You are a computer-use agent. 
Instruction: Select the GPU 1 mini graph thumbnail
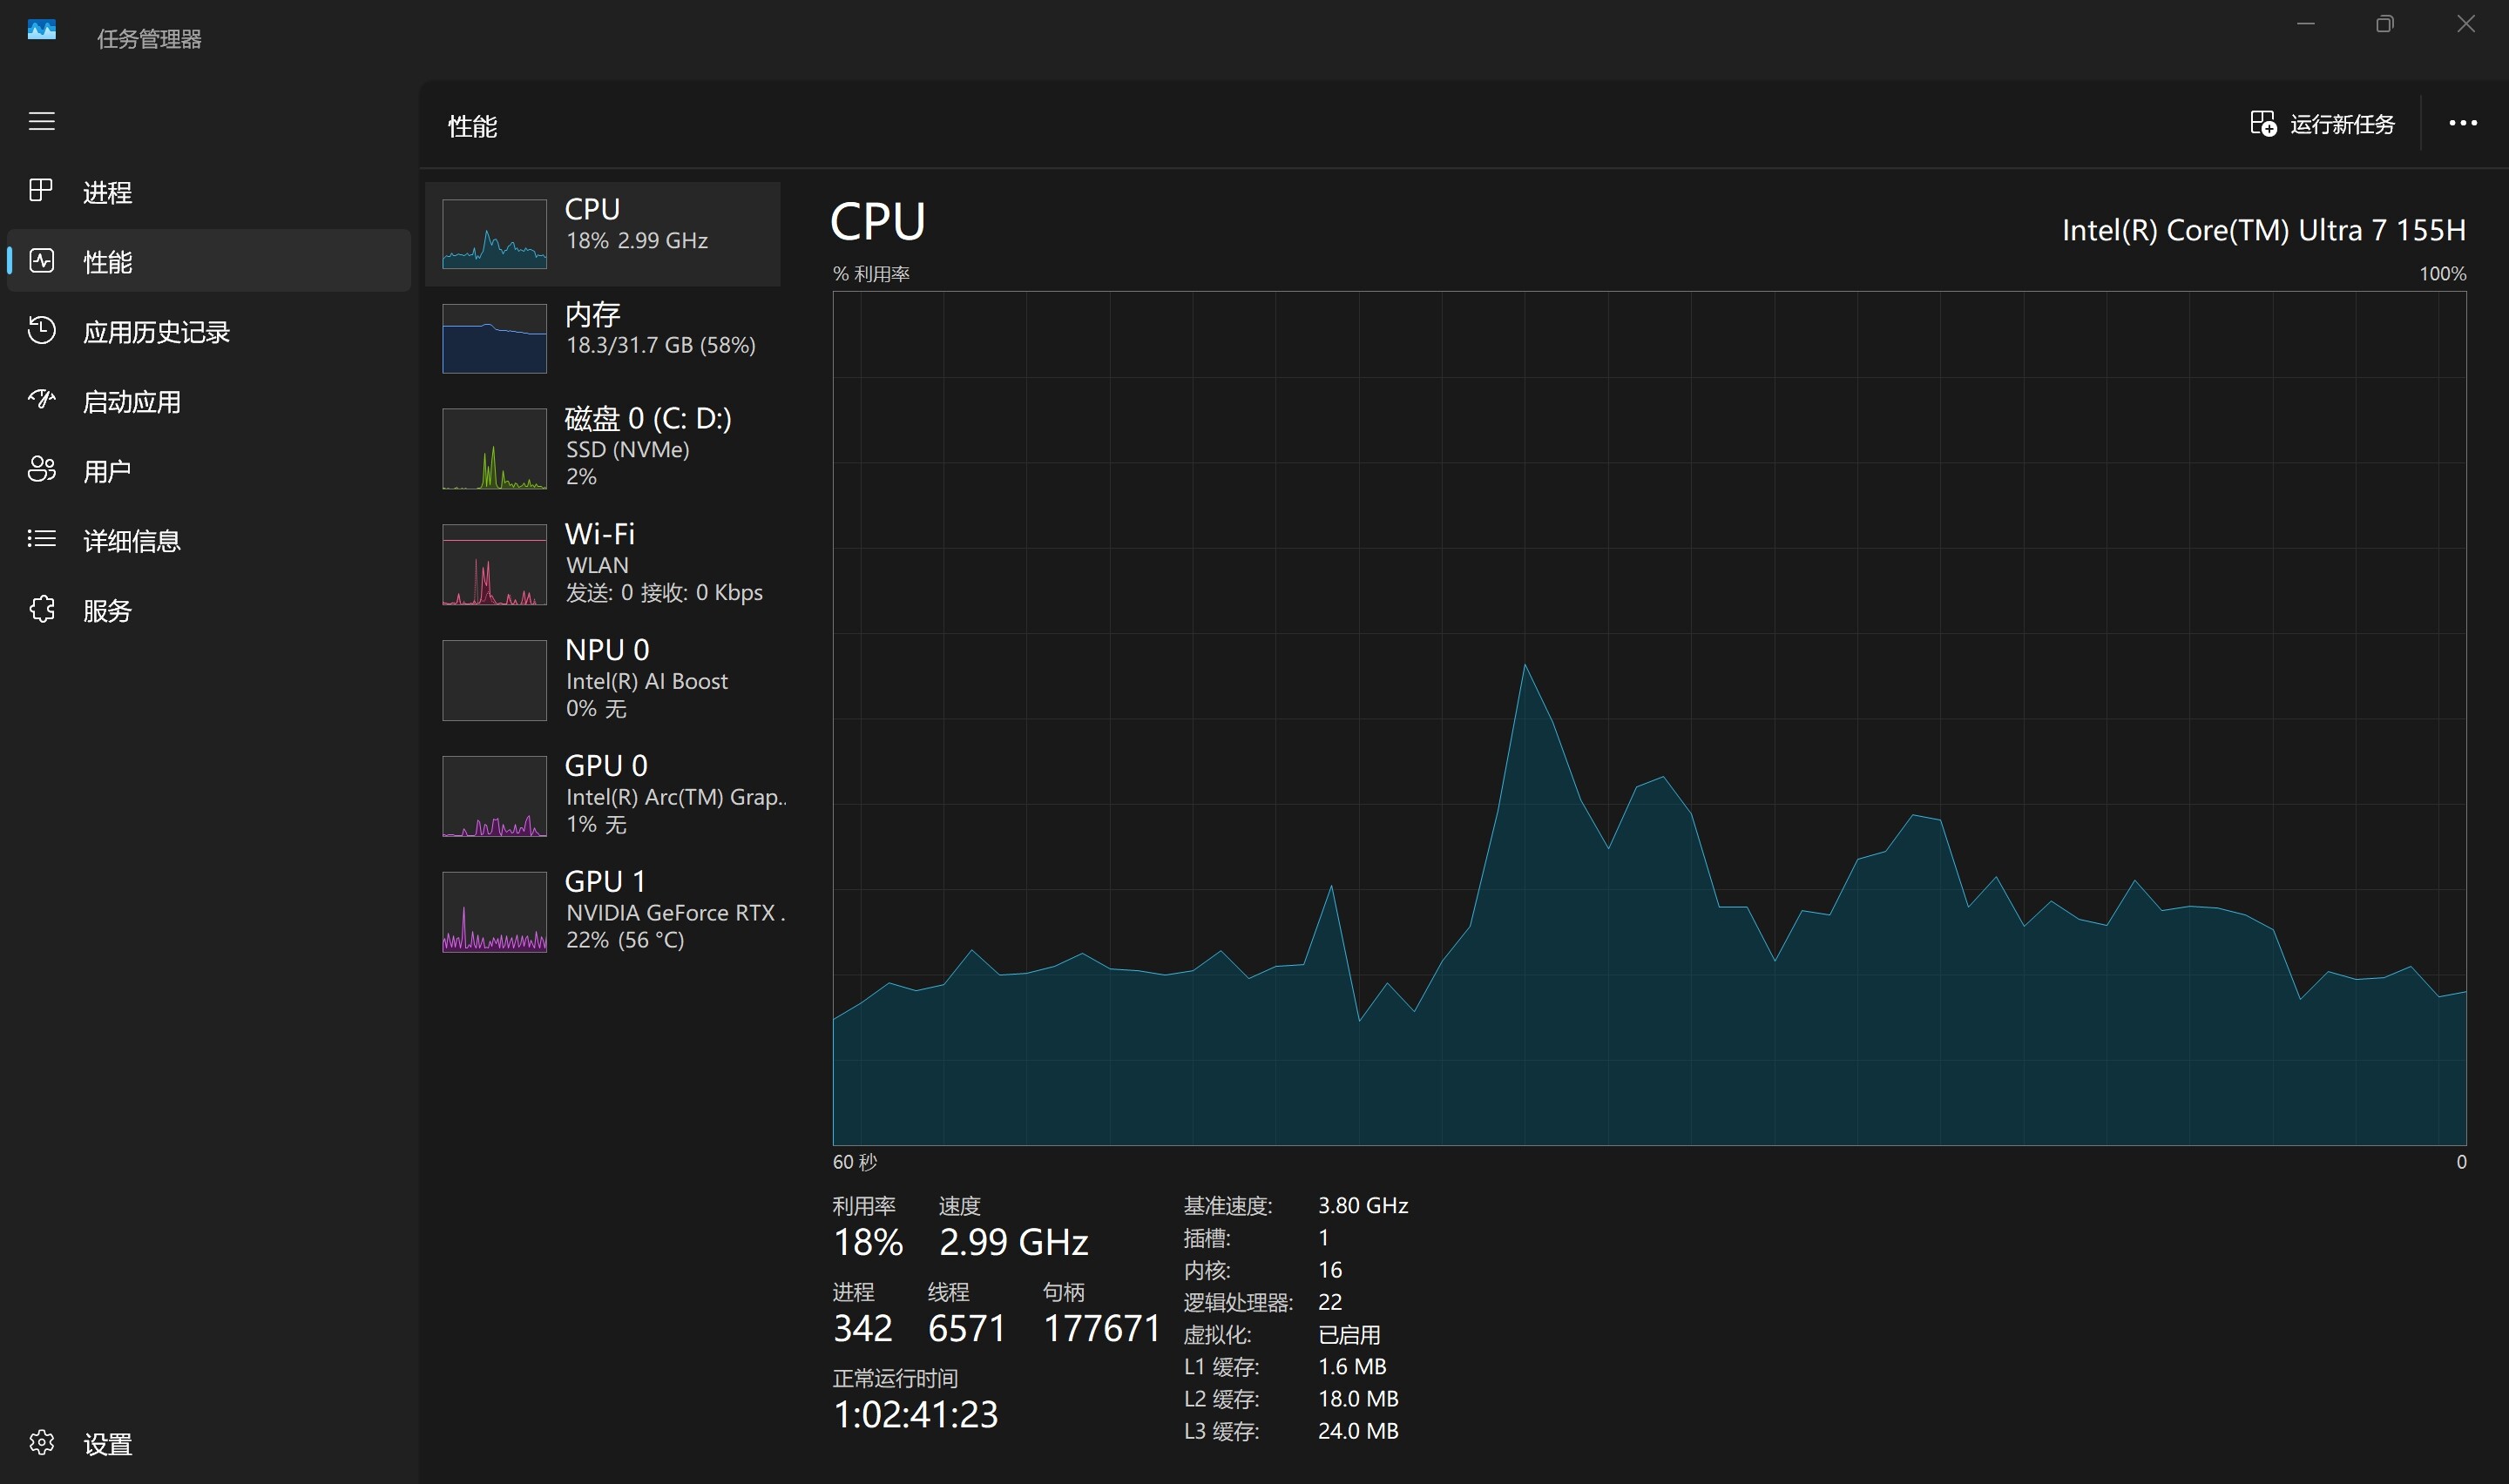tap(494, 912)
